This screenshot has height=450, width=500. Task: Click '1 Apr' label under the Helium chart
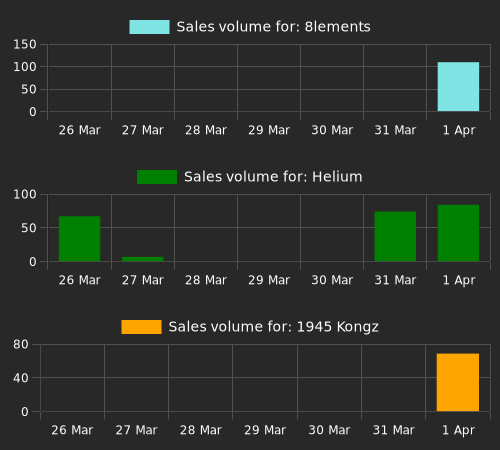tap(459, 280)
